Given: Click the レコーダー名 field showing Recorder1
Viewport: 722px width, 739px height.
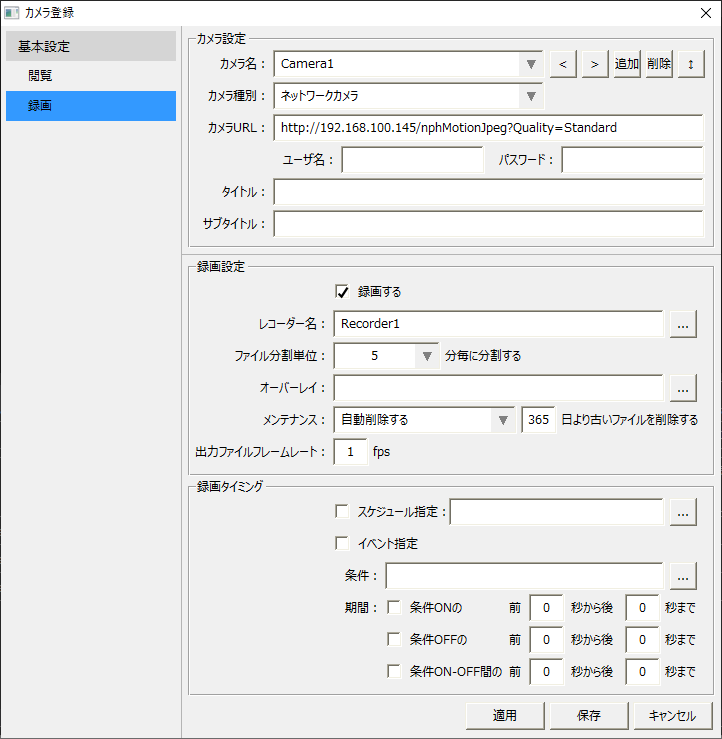Looking at the screenshot, I should pyautogui.click(x=498, y=324).
